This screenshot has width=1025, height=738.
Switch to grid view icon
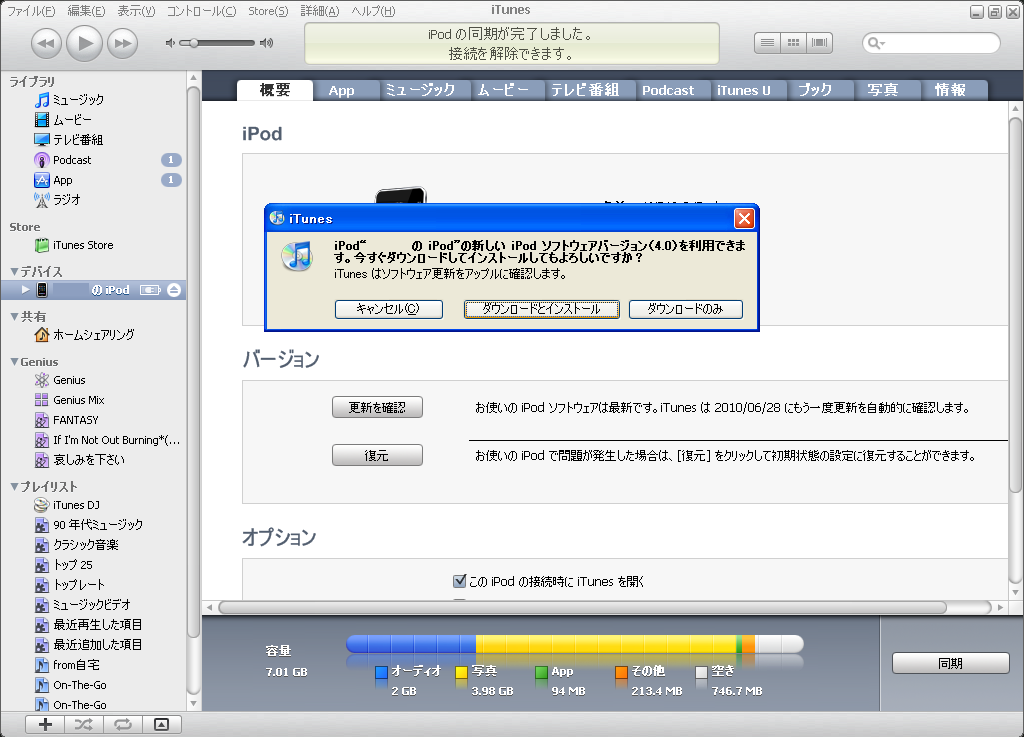point(794,42)
